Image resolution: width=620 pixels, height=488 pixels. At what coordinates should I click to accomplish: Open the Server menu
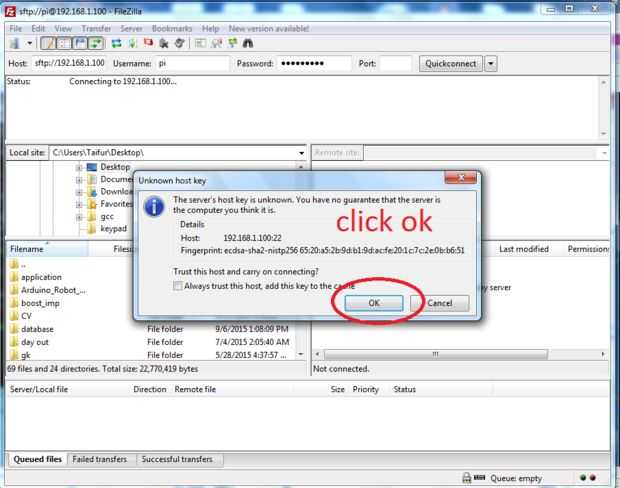[x=131, y=28]
